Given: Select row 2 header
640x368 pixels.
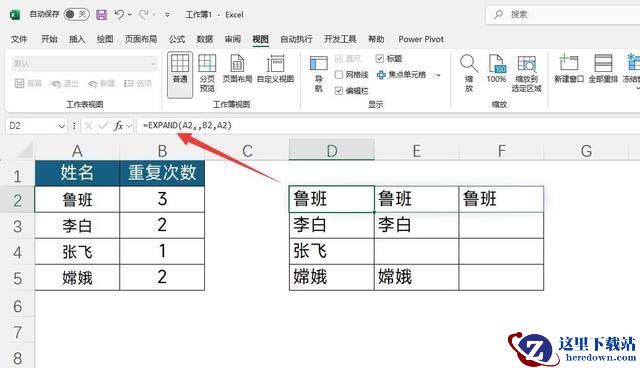Looking at the screenshot, I should click(x=17, y=200).
